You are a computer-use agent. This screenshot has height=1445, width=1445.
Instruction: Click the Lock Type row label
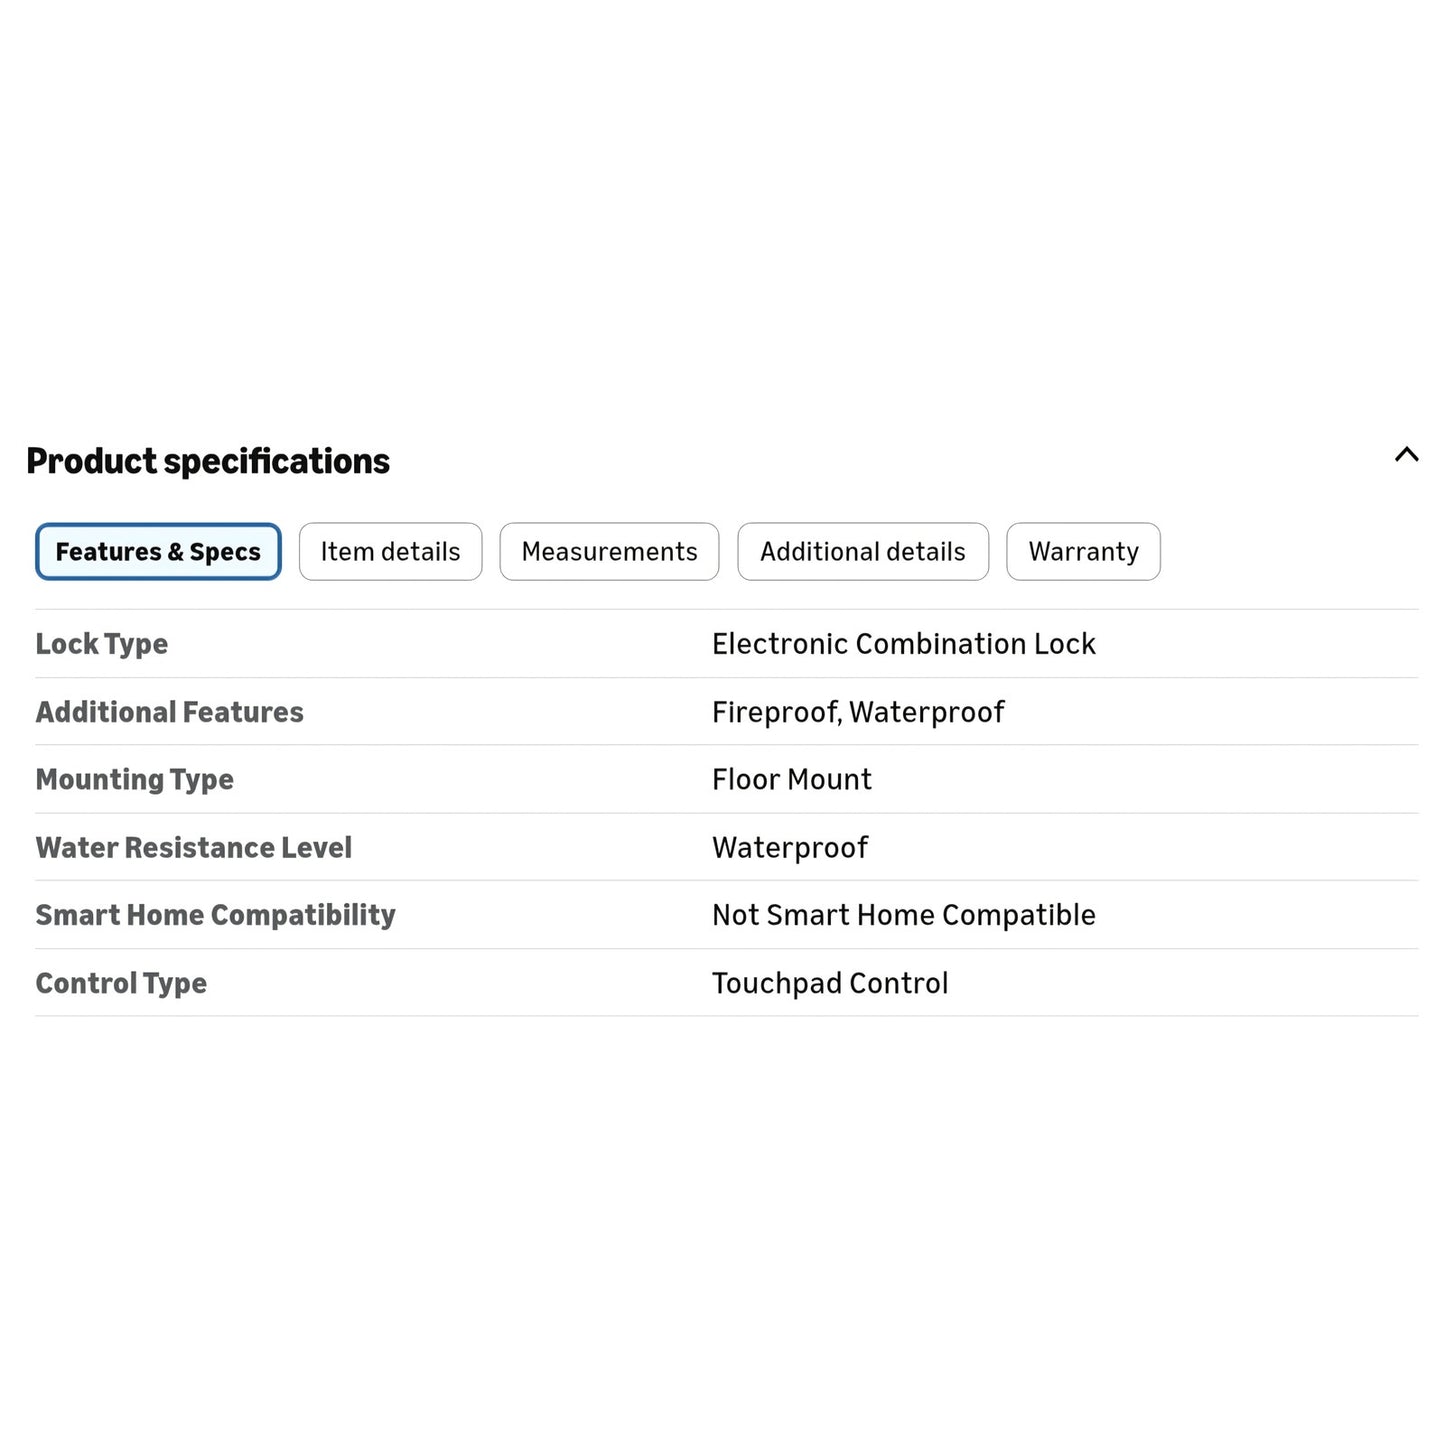click(x=102, y=645)
